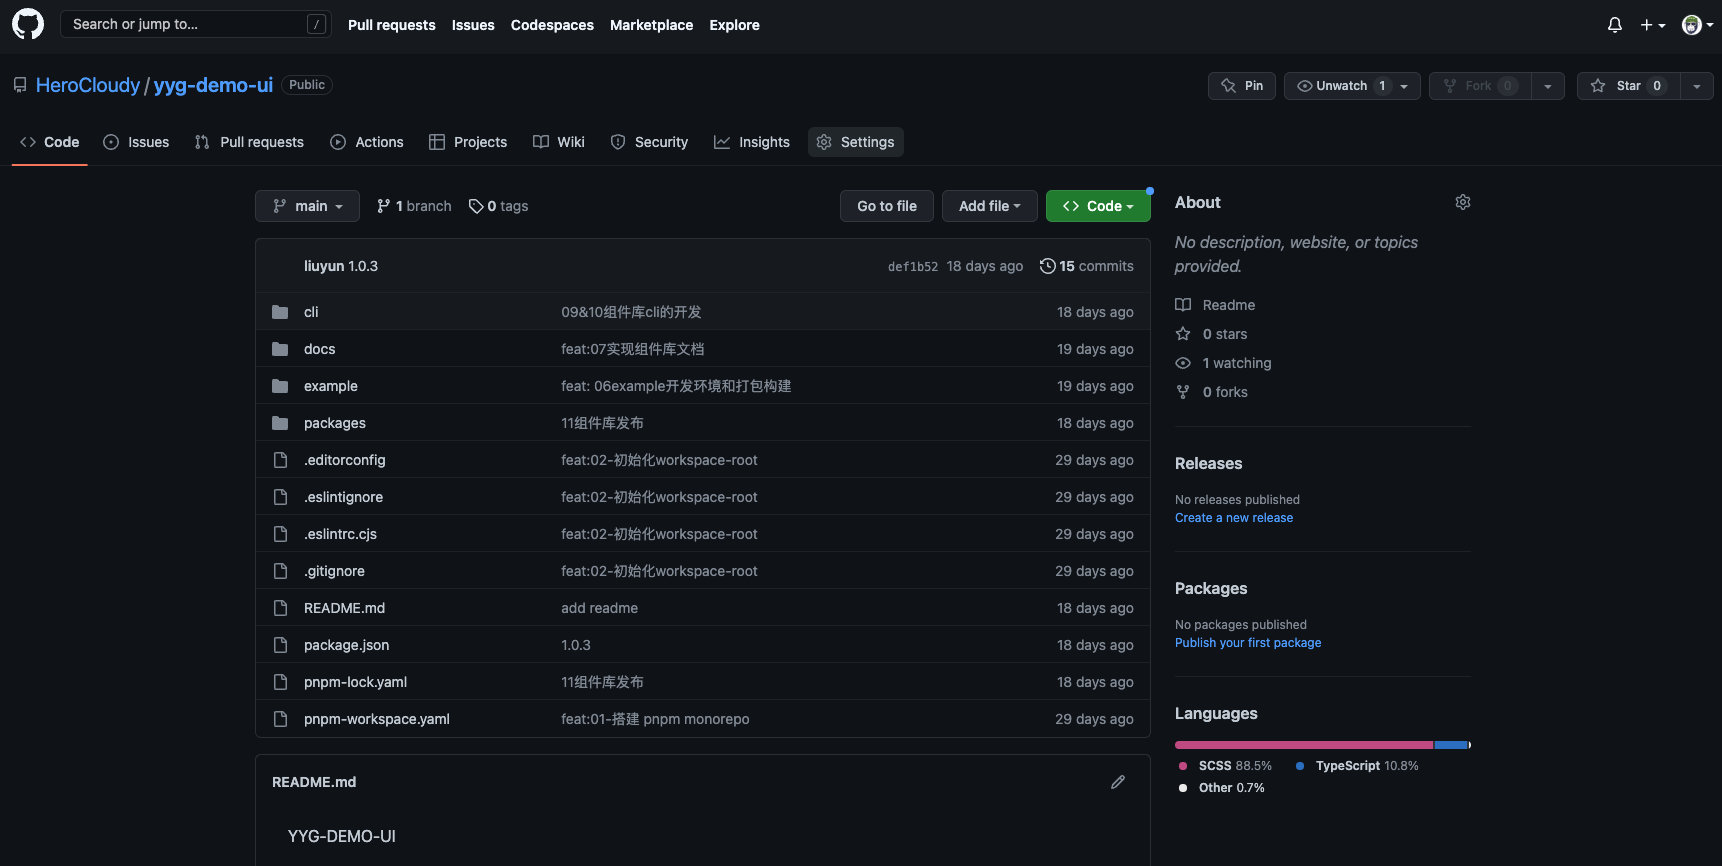Switch to the Issues tab
Image resolution: width=1722 pixels, height=866 pixels.
tap(136, 142)
